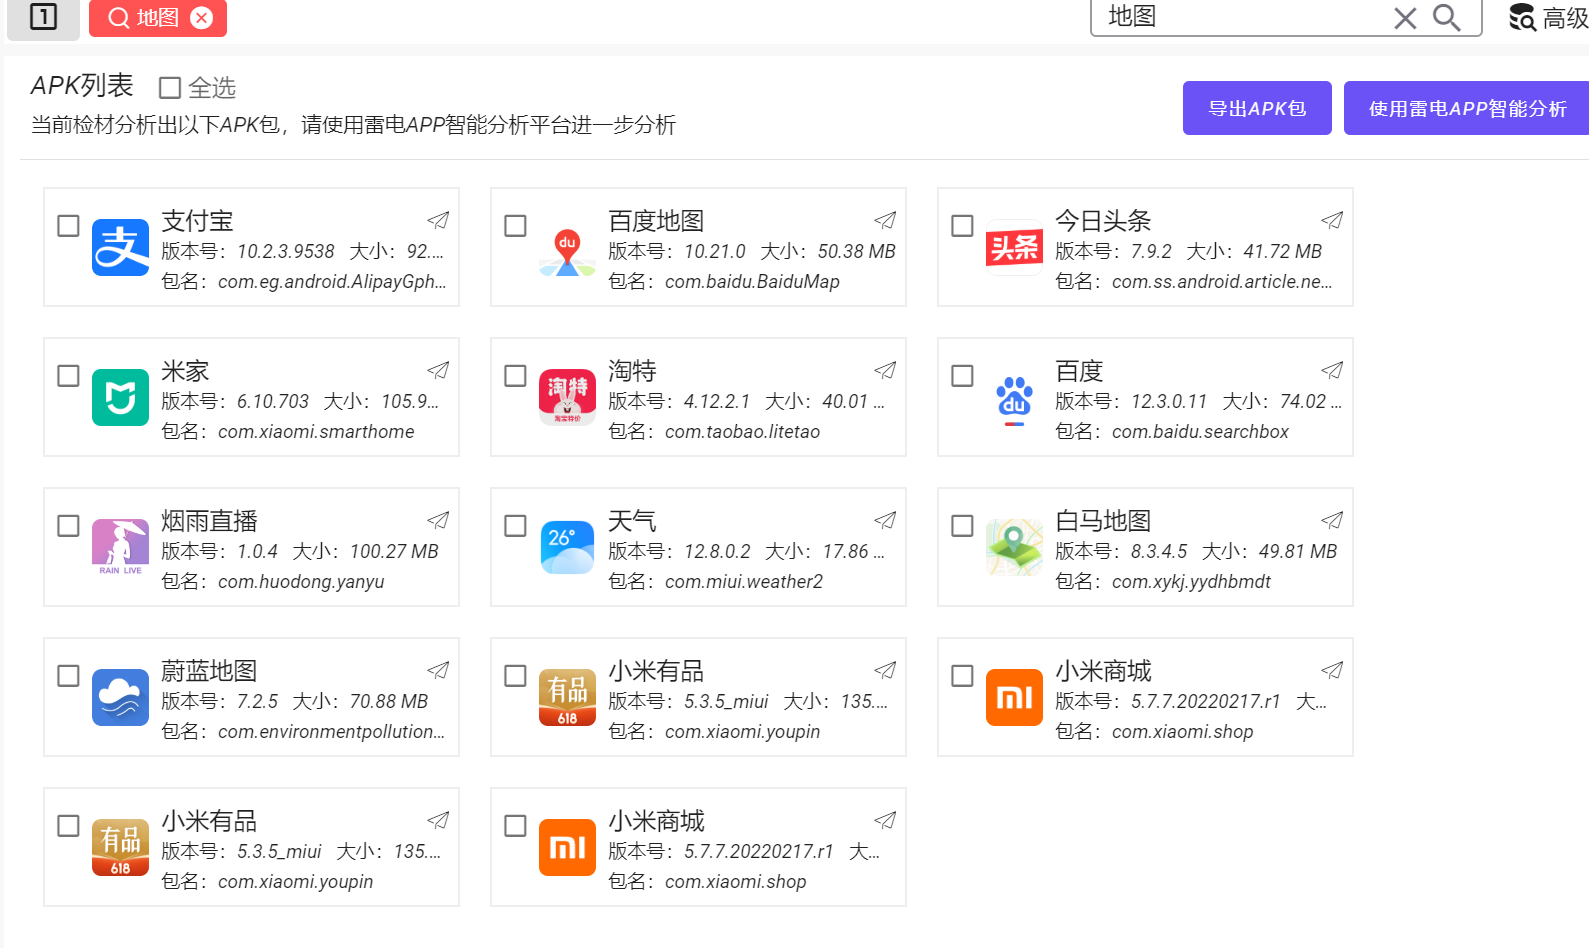Click 使用雷电APP智能分析 button

coord(1467,108)
